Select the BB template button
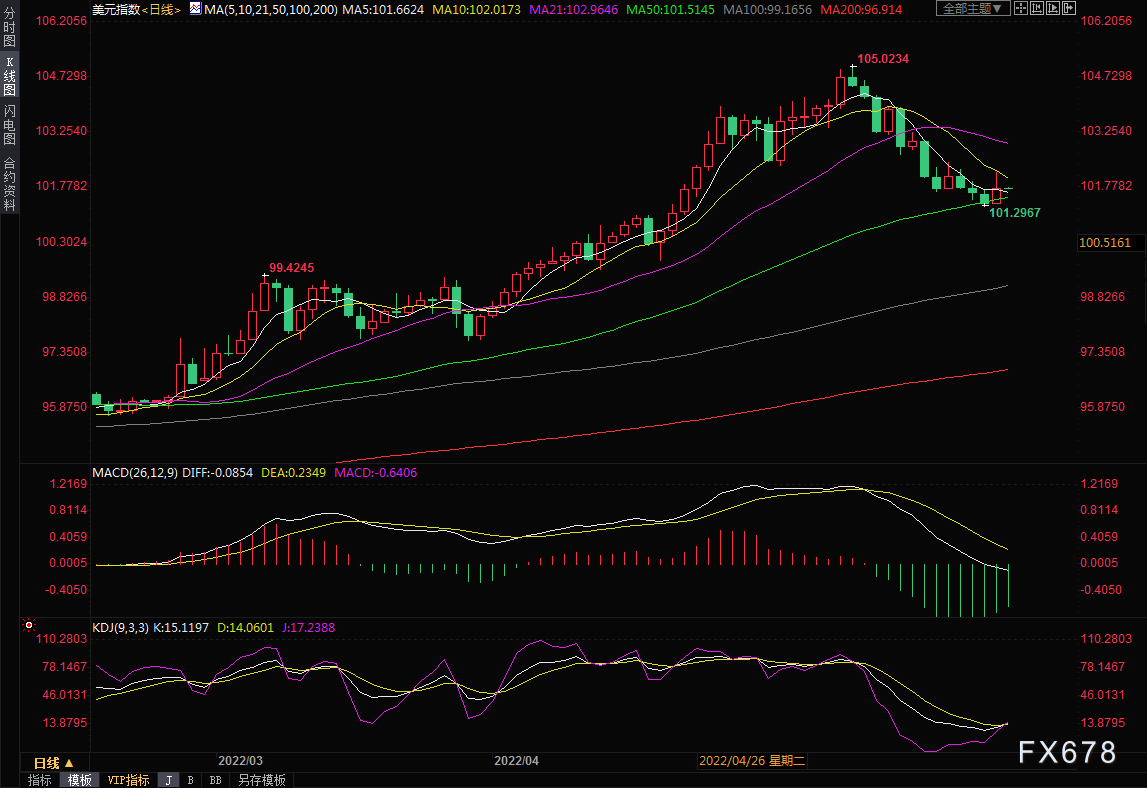 [x=215, y=780]
